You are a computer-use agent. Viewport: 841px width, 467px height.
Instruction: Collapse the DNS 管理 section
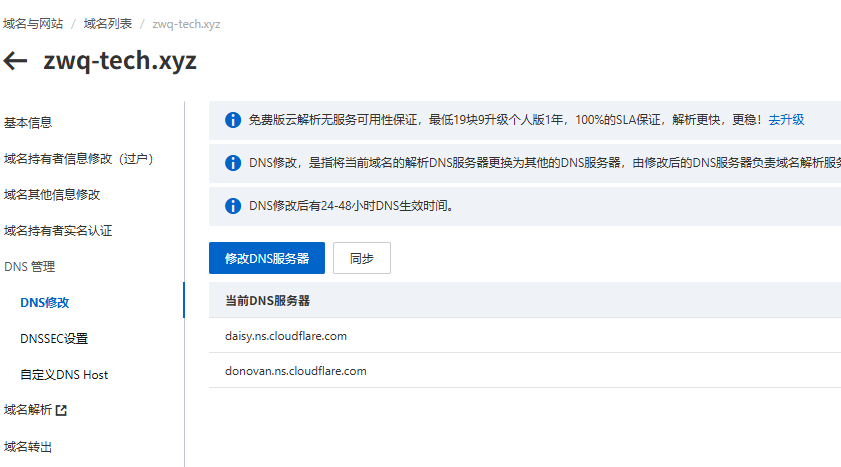[x=29, y=266]
